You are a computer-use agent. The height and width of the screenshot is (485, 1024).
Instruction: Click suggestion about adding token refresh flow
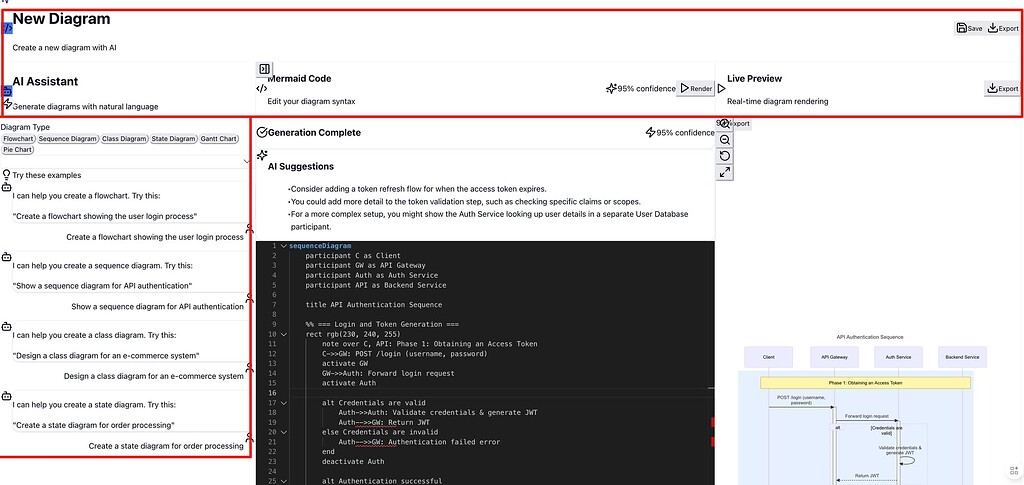pyautogui.click(x=418, y=189)
